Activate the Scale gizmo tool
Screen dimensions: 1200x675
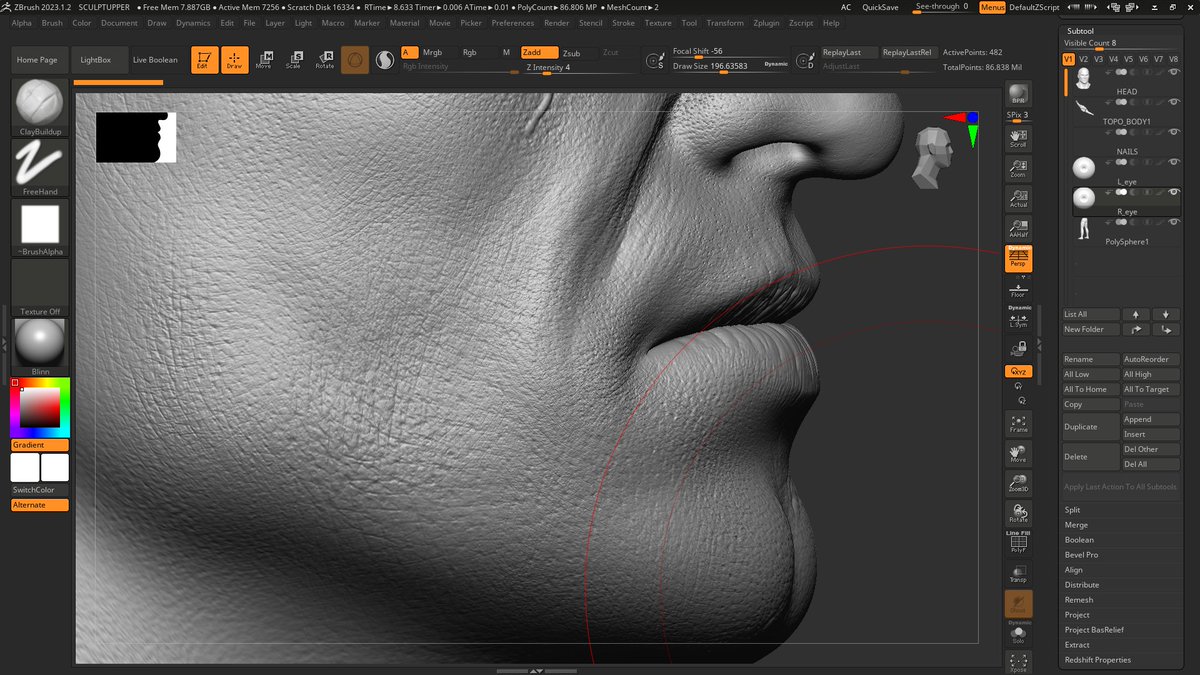293,60
